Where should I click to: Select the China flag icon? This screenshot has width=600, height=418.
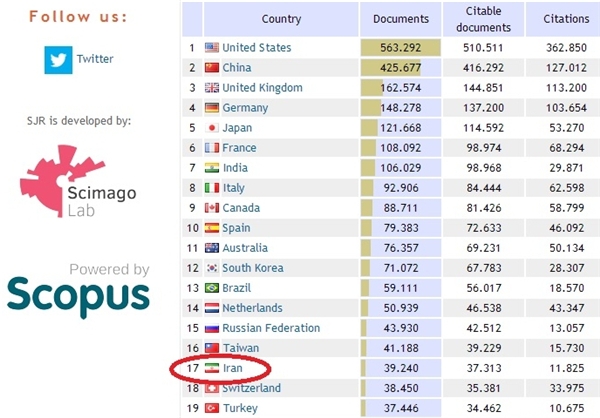click(211, 67)
